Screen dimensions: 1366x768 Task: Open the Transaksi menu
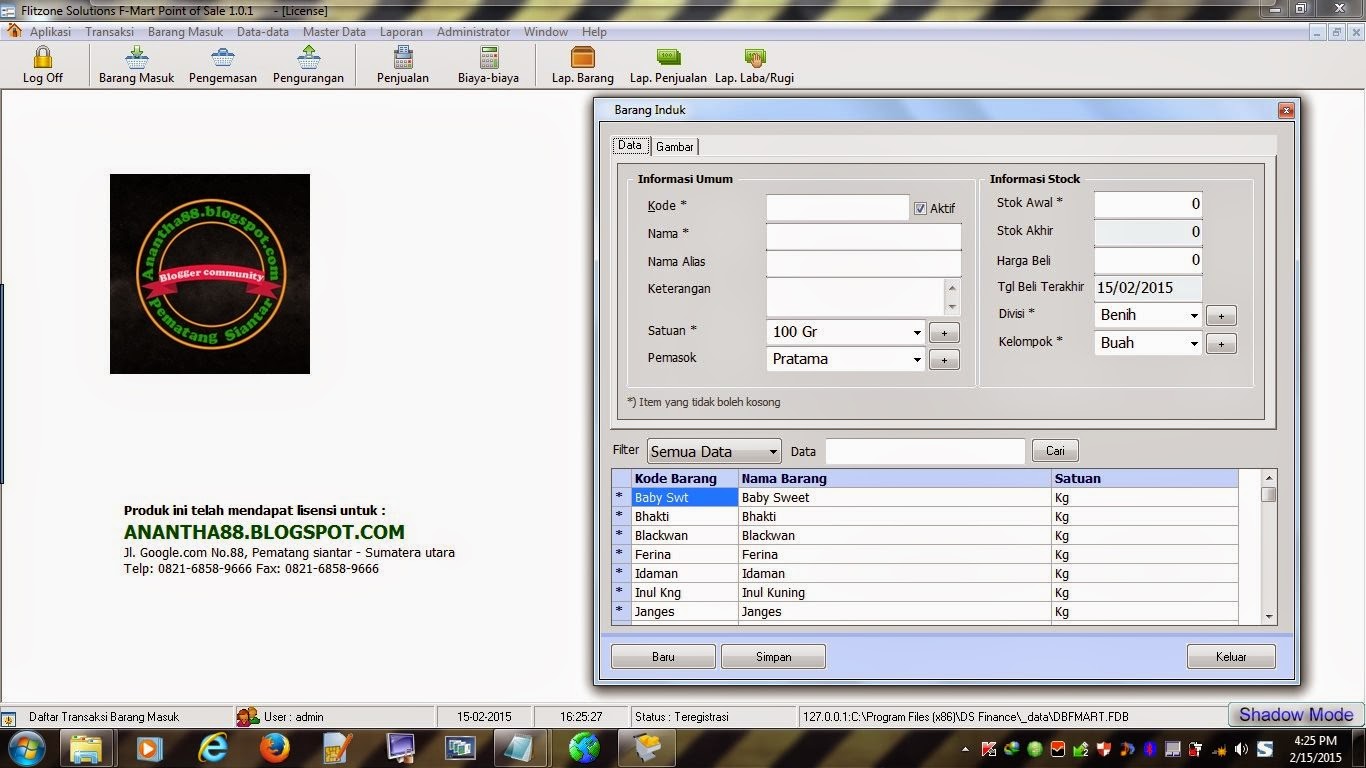110,32
